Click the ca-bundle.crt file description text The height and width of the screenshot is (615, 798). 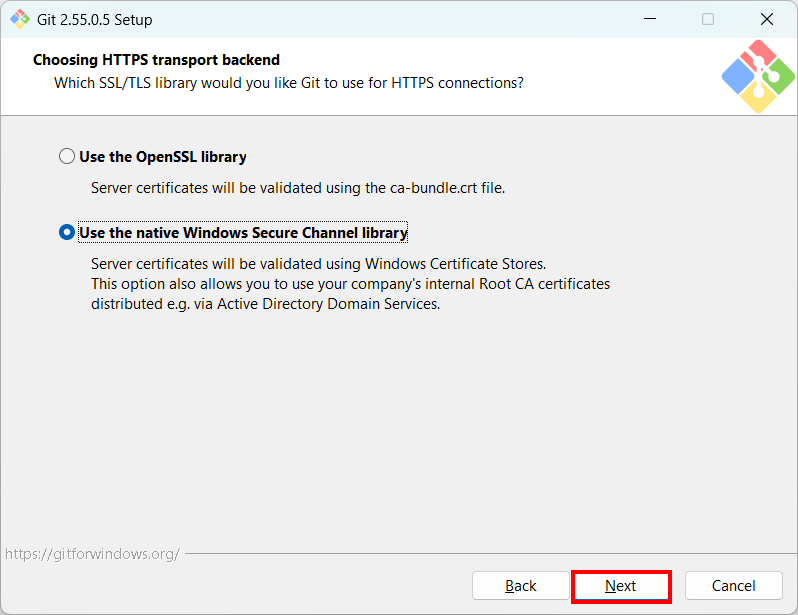coord(298,188)
